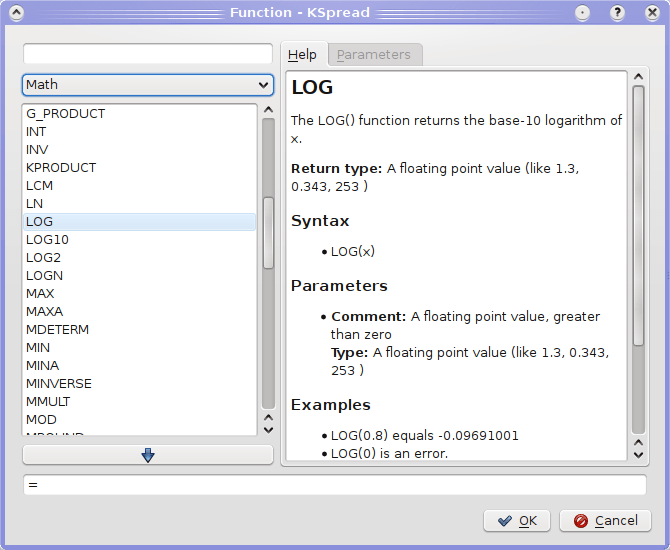Select MAXA in the function list
This screenshot has width=670, height=550.
(x=139, y=311)
